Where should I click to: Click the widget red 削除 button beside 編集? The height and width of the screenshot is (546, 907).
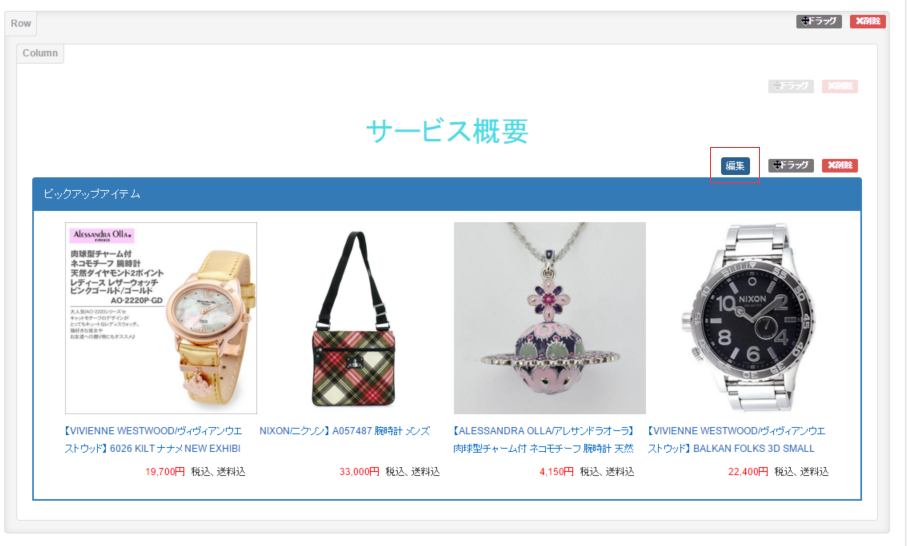tap(839, 165)
